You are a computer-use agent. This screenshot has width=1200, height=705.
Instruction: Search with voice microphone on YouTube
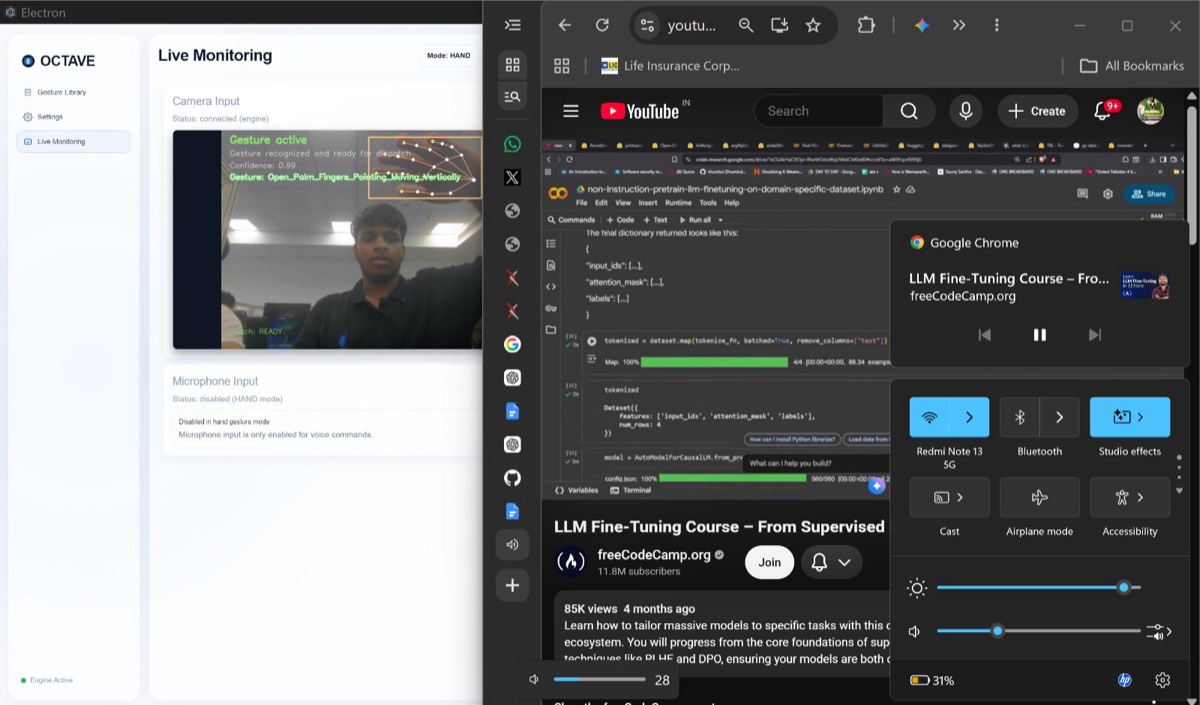point(966,111)
